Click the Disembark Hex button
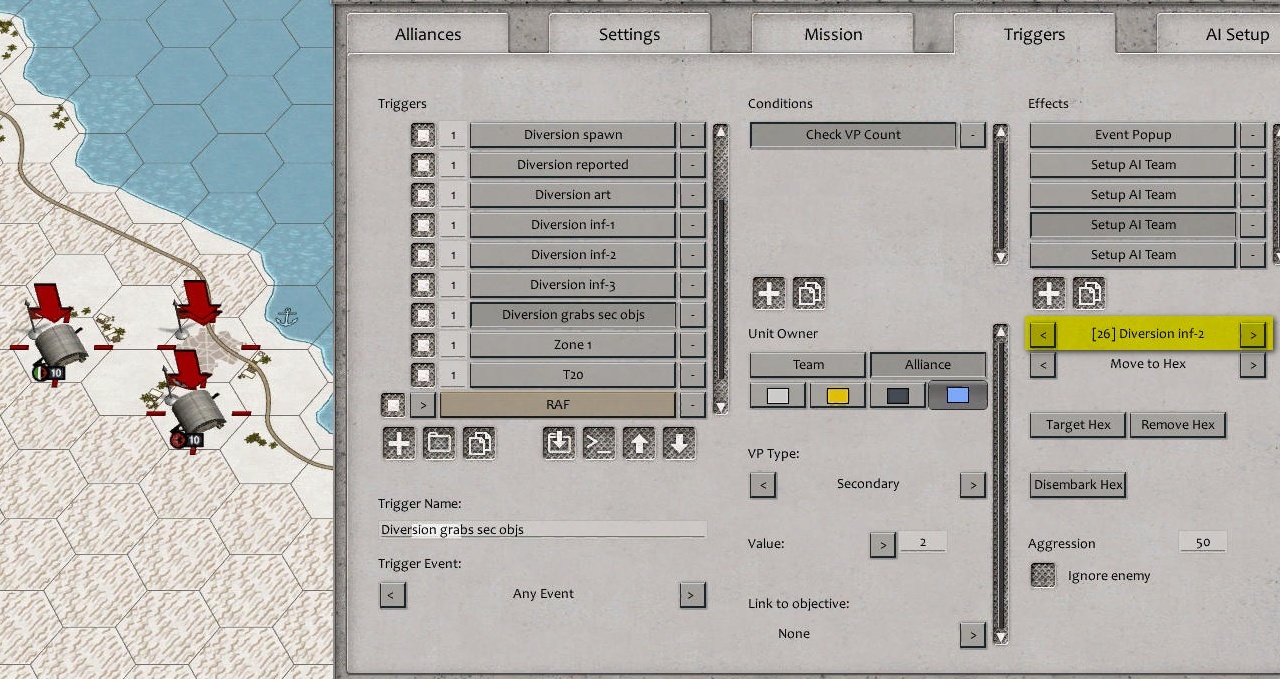This screenshot has width=1280, height=679. [x=1078, y=485]
